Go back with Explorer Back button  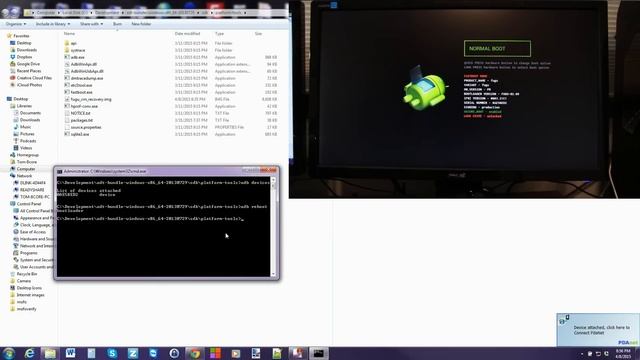5,13
